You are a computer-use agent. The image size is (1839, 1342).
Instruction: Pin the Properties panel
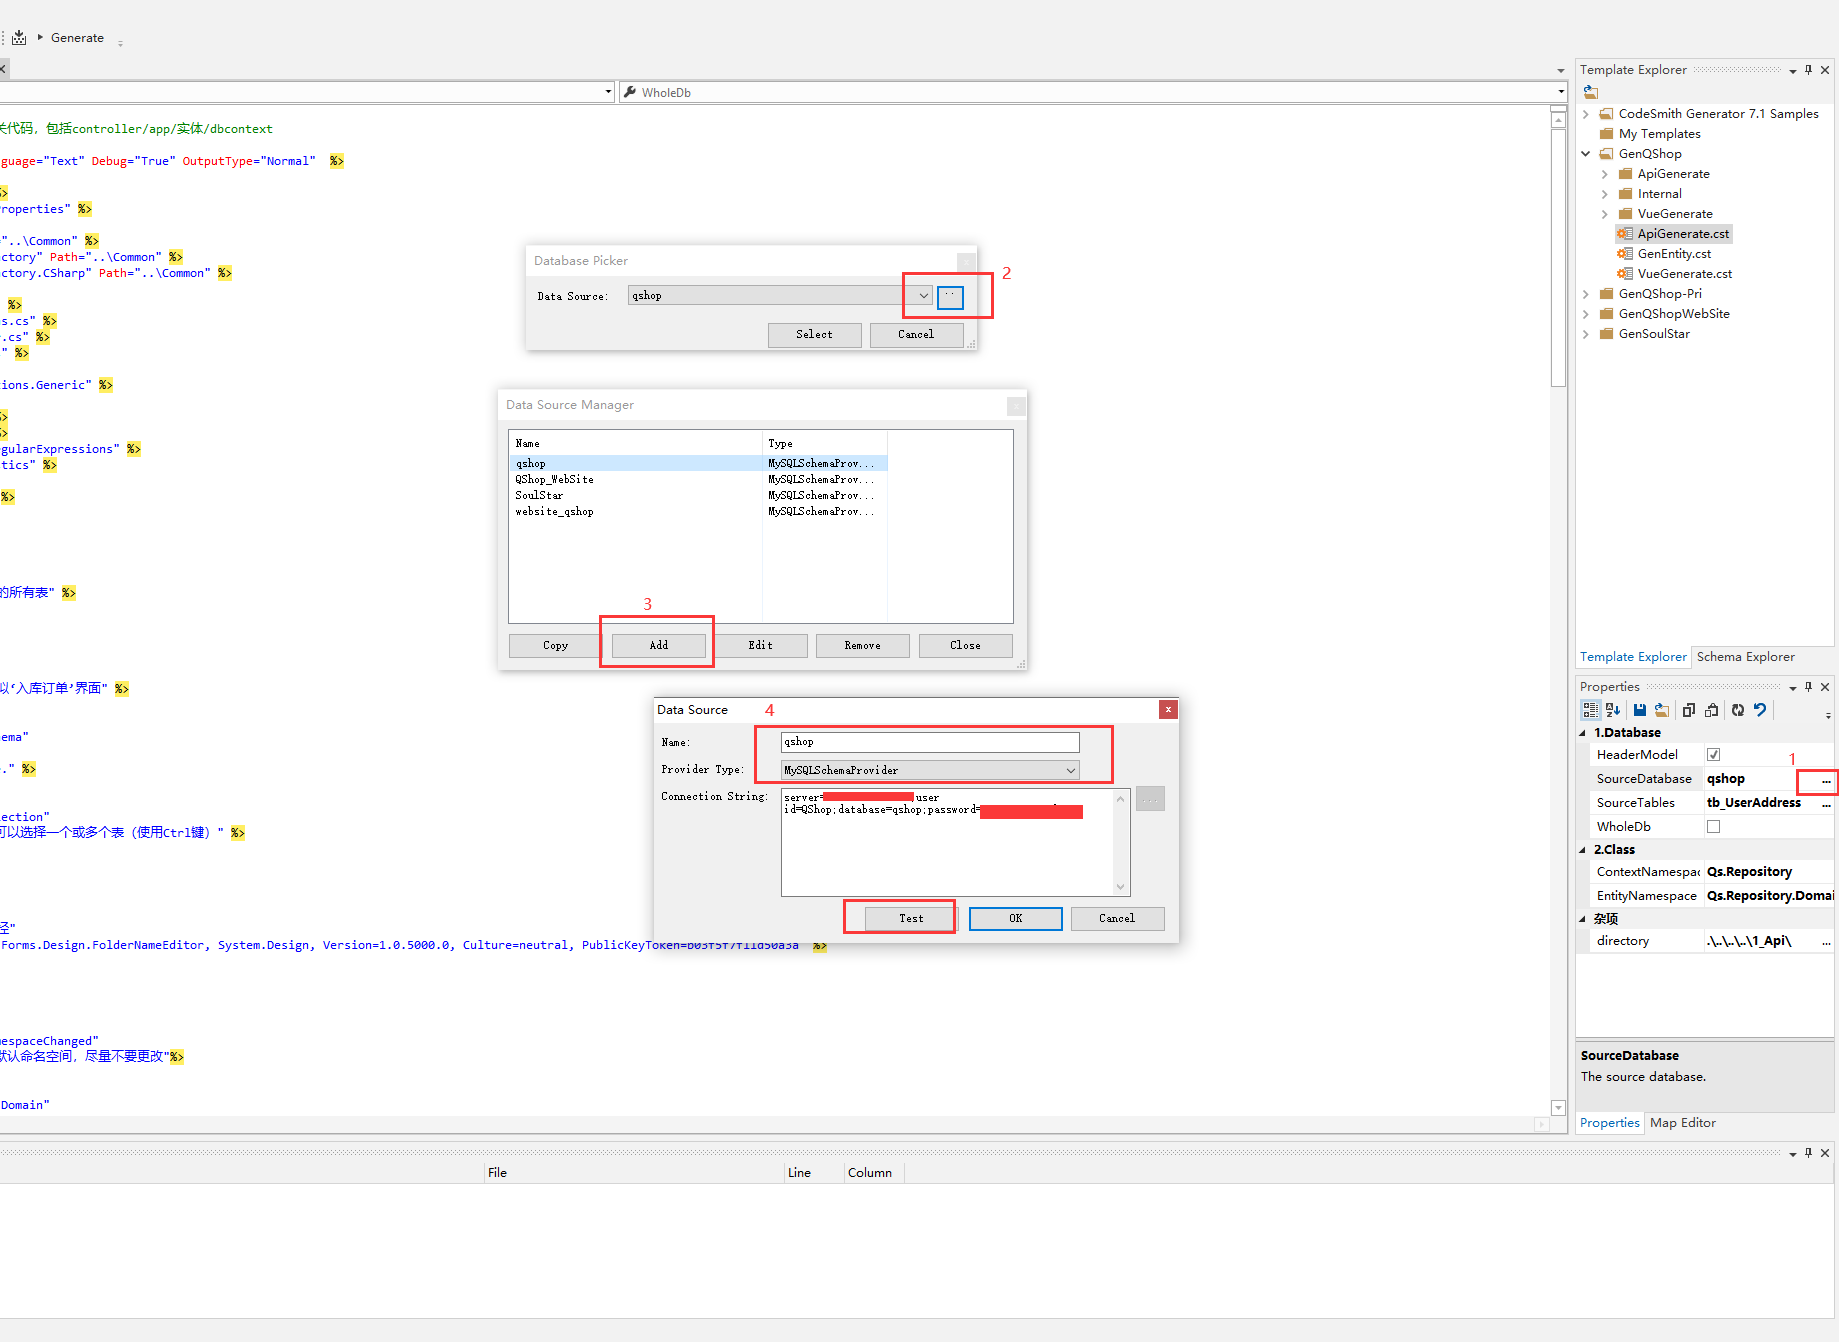coord(1808,687)
